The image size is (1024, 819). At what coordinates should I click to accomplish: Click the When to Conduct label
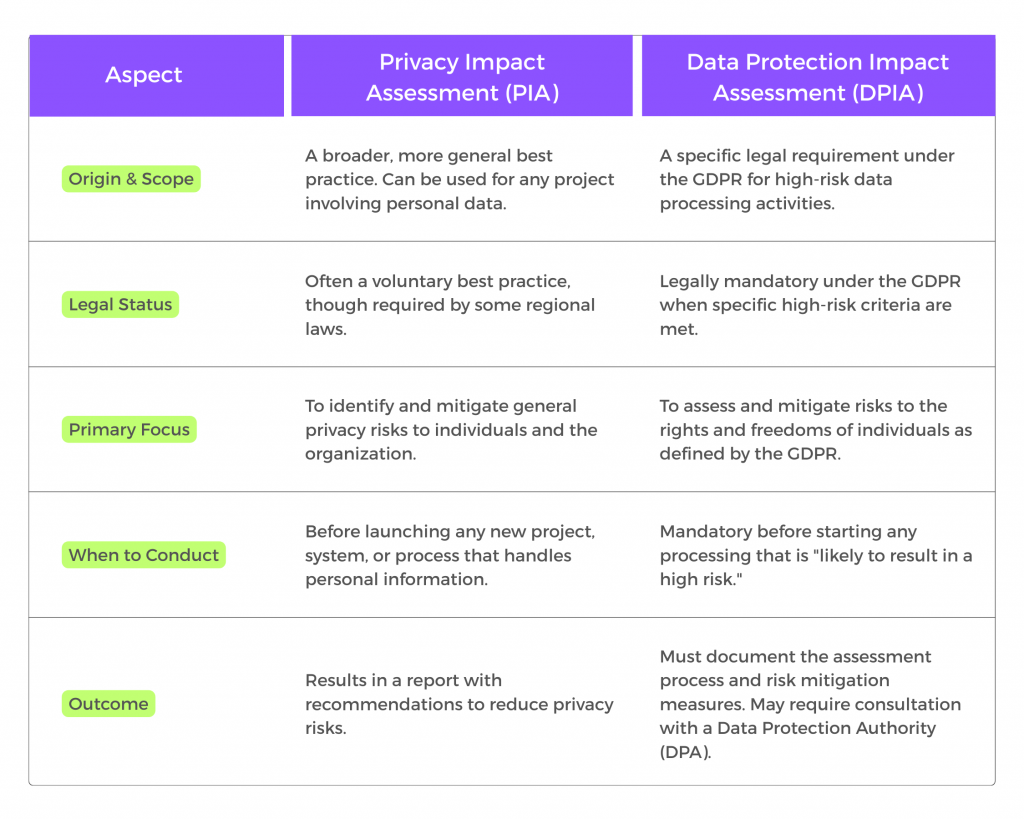click(x=143, y=555)
